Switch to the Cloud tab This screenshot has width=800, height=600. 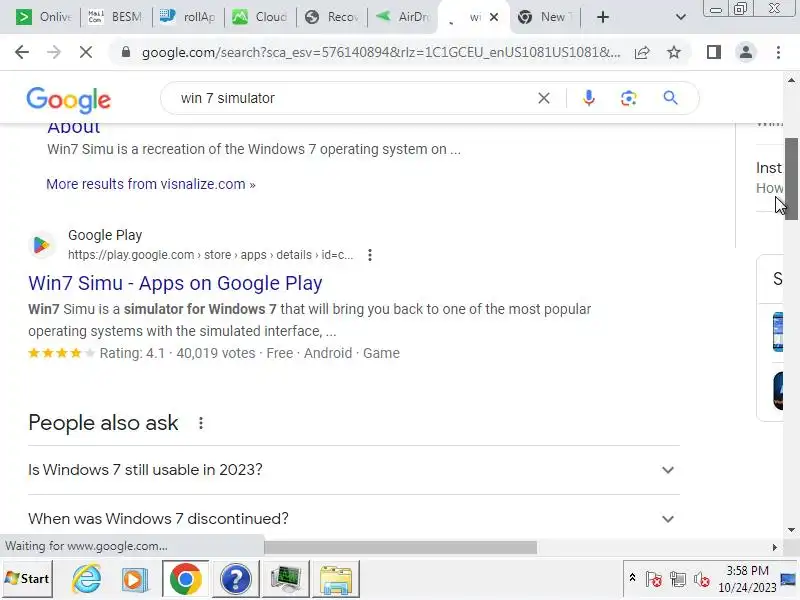(x=260, y=17)
